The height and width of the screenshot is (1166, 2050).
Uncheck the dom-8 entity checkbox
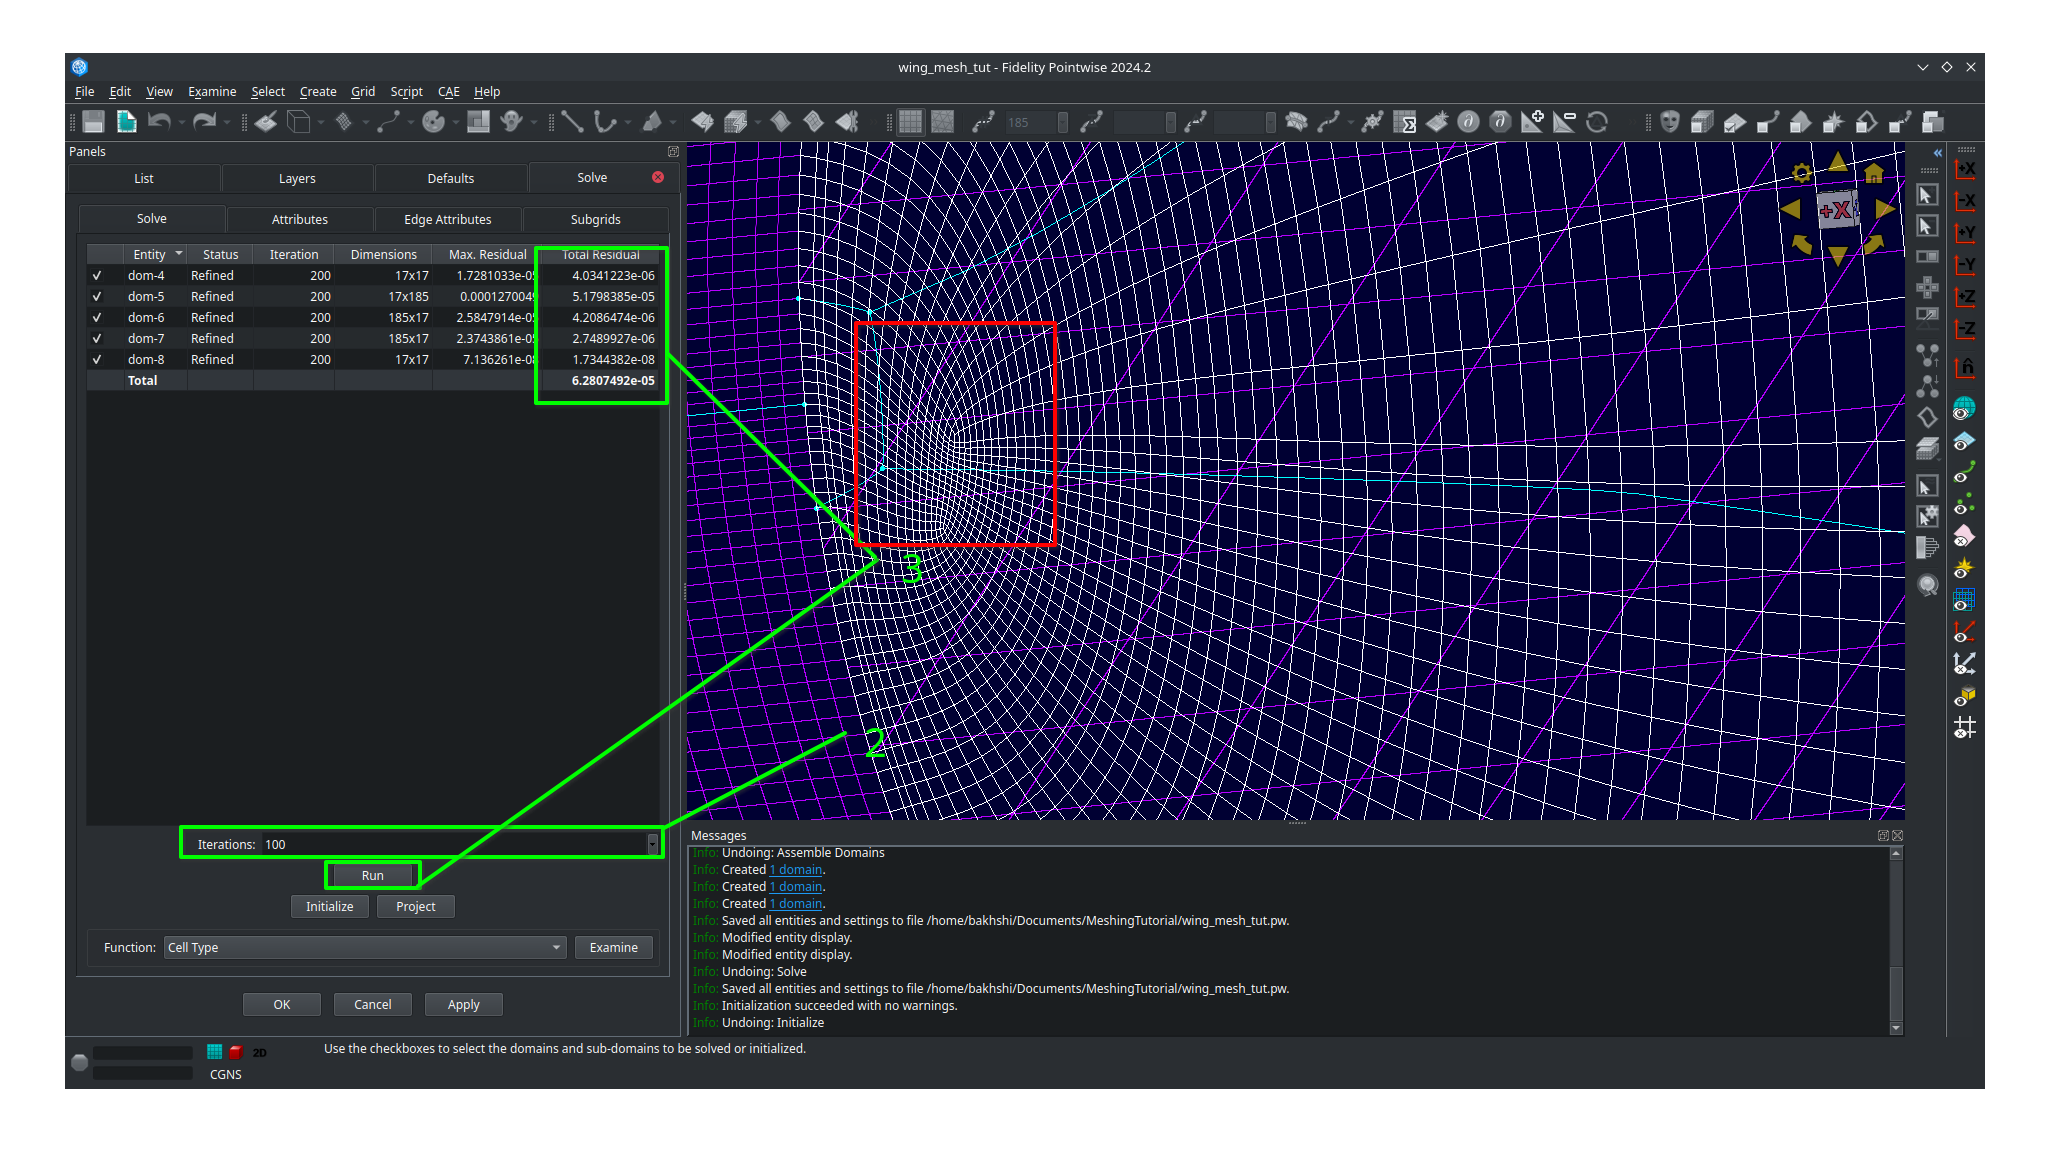pyautogui.click(x=97, y=359)
